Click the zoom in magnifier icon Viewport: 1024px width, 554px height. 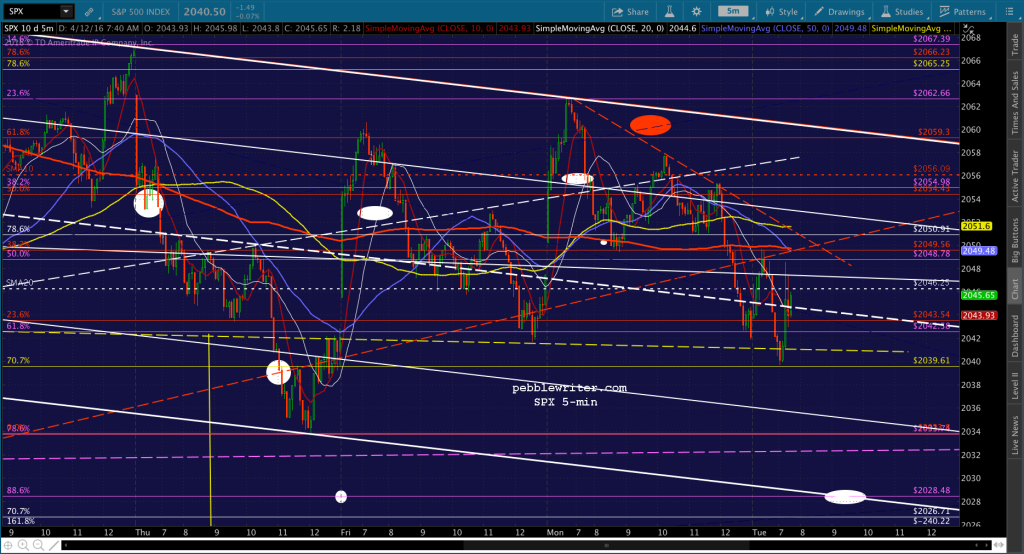coord(24,545)
